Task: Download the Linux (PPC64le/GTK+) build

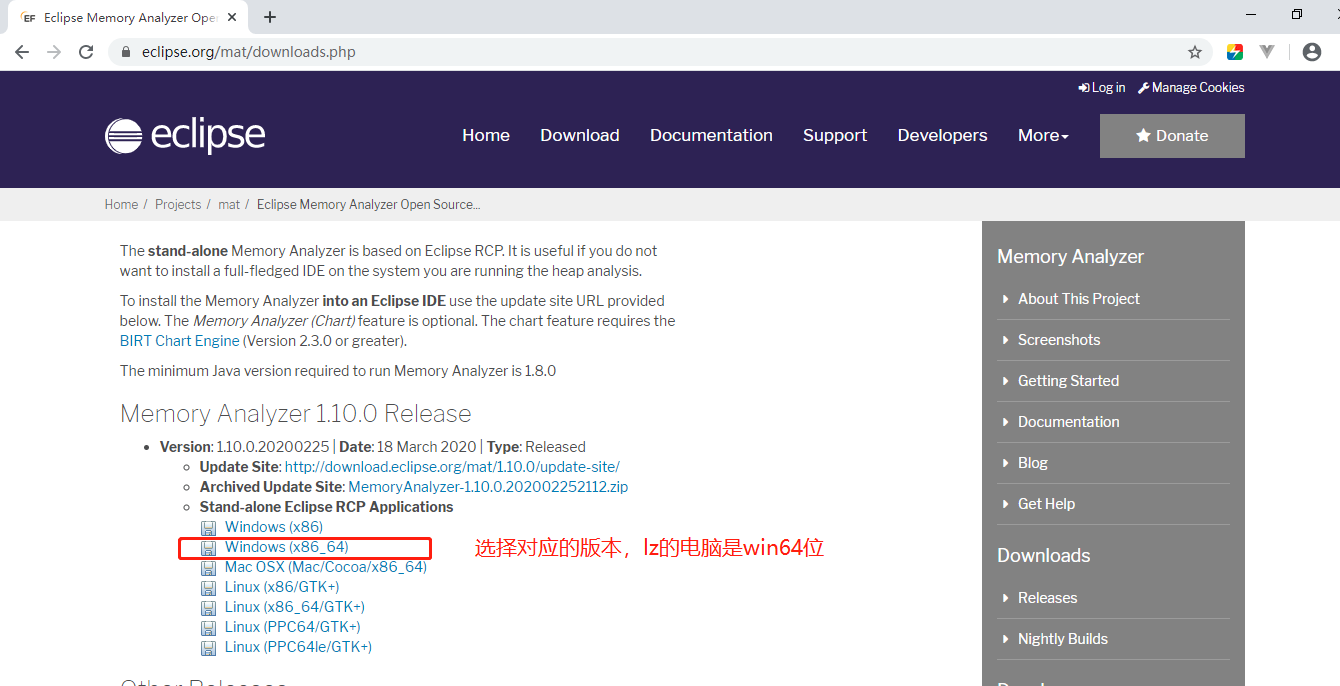Action: click(298, 647)
